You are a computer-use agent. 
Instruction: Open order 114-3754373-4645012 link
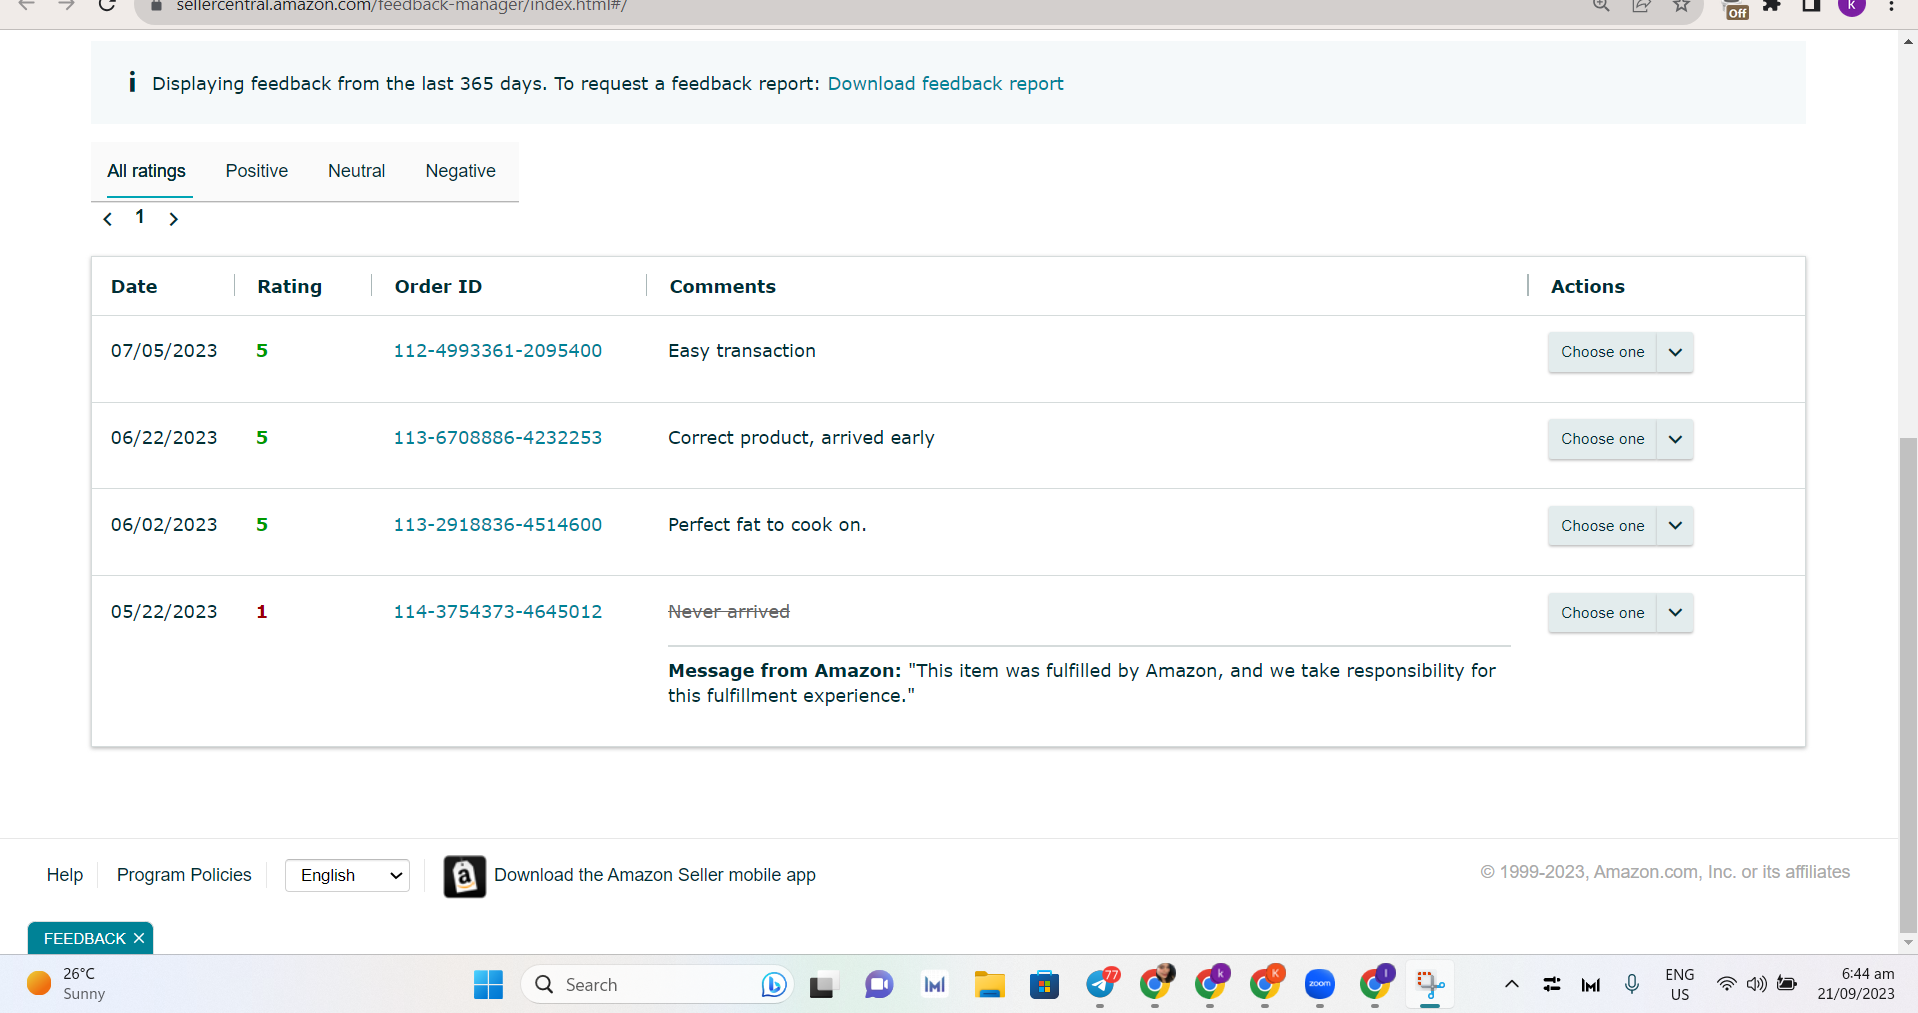498,612
